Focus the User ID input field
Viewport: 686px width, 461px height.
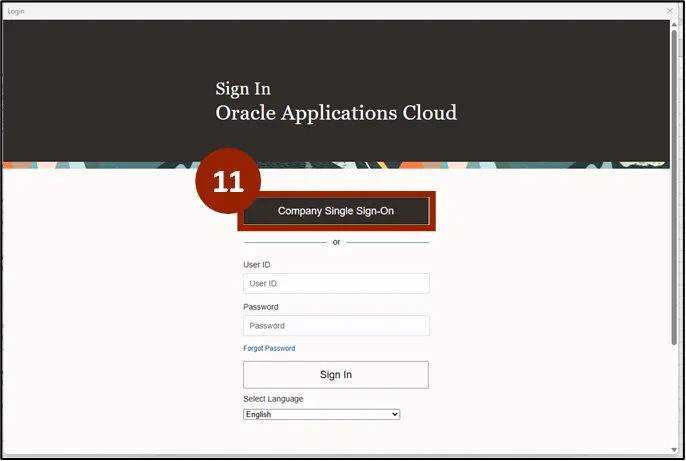[336, 283]
